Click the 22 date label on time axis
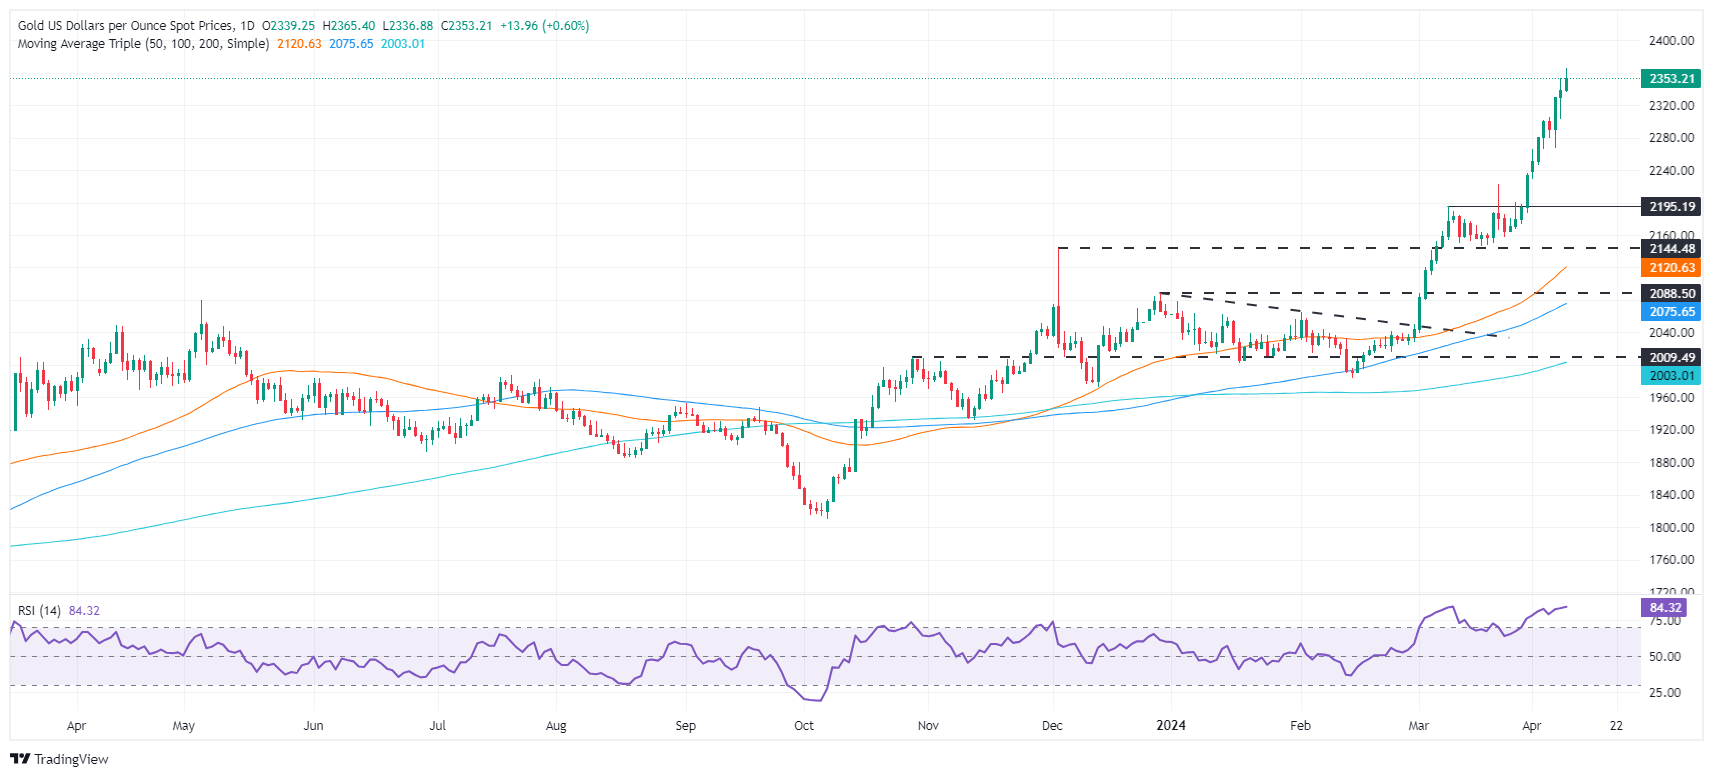 click(x=1616, y=726)
